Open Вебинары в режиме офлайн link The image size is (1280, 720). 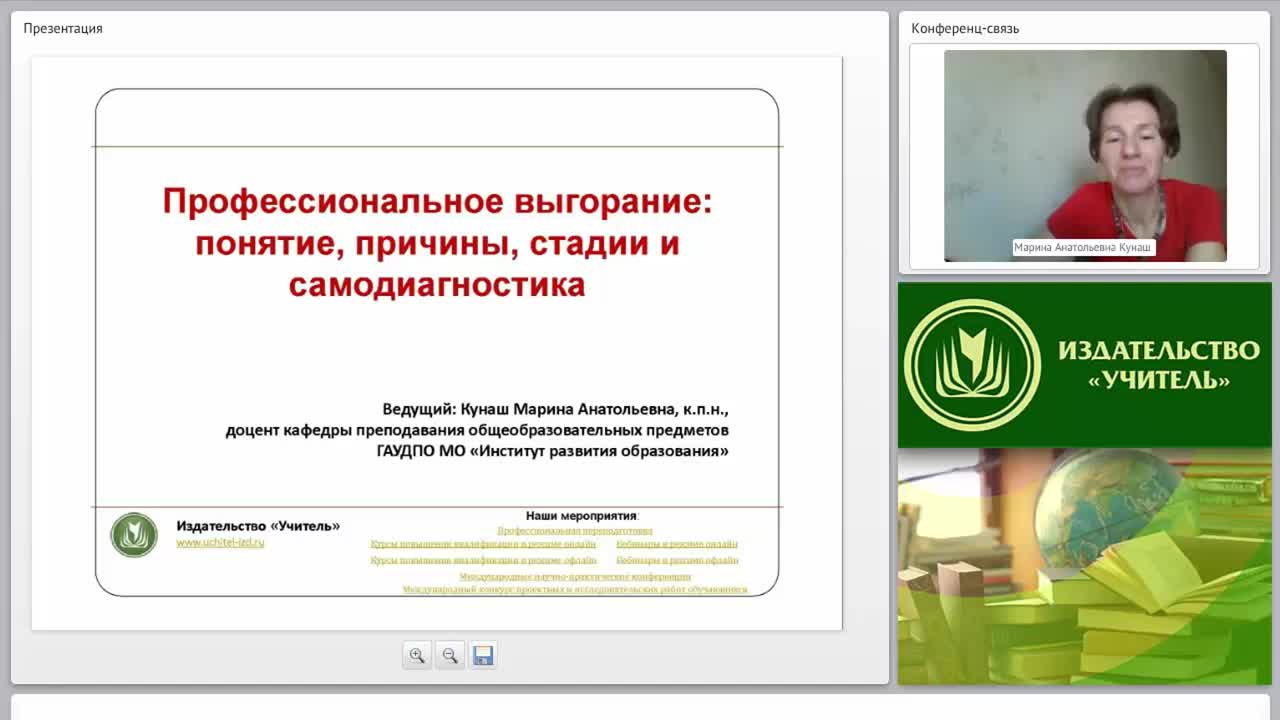point(677,561)
